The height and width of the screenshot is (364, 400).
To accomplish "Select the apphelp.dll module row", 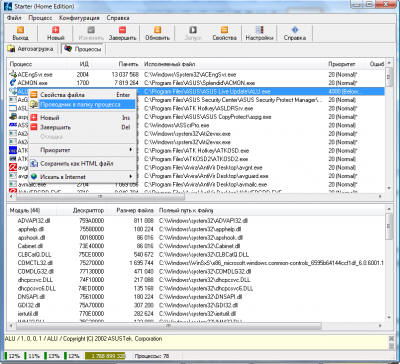I will click(197, 229).
